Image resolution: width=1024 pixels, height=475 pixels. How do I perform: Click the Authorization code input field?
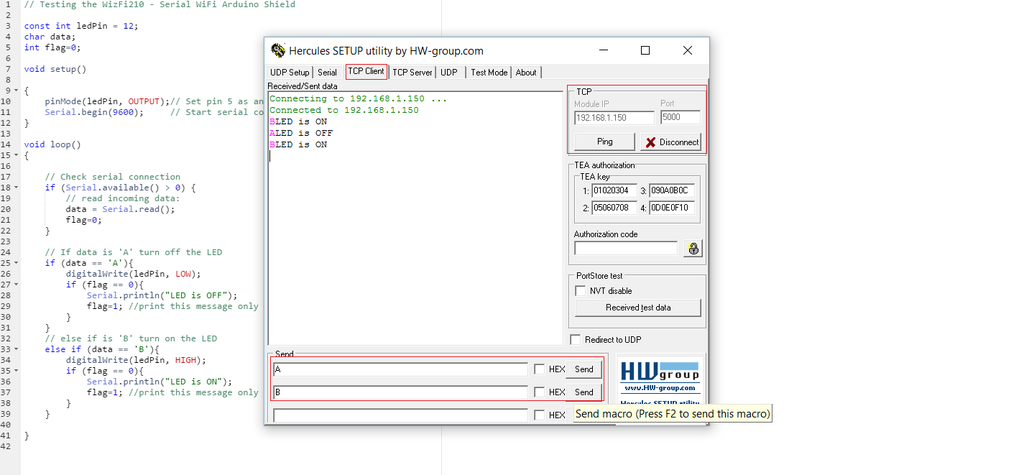pos(626,248)
